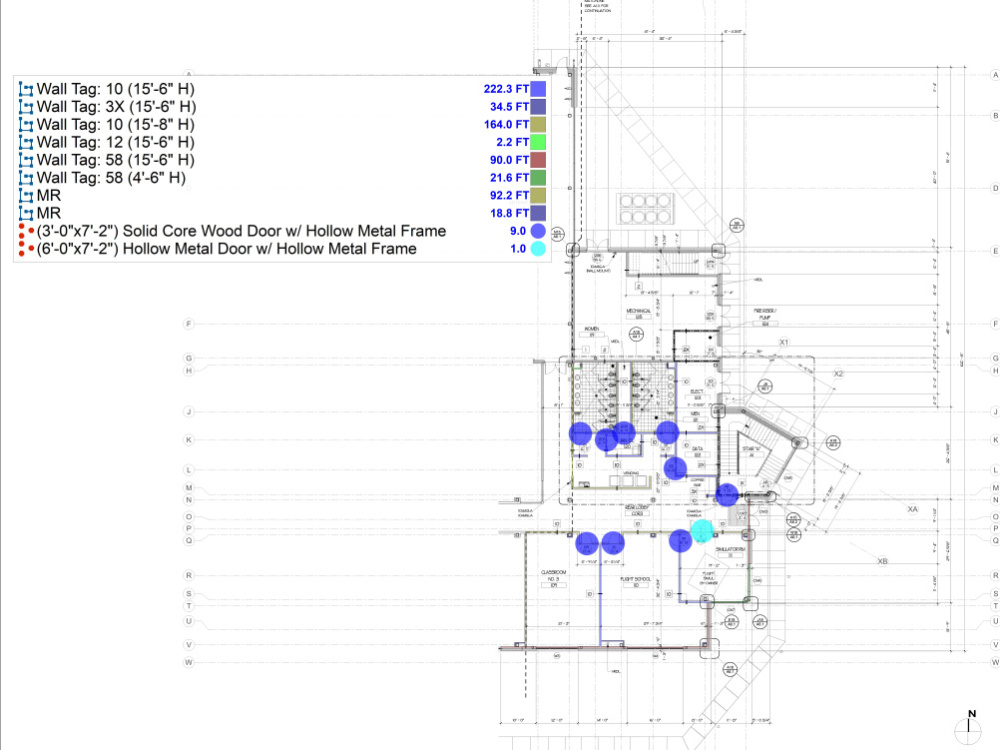Click the Wall Tag 10 (15'-8" H) polyline icon

pyautogui.click(x=27, y=124)
